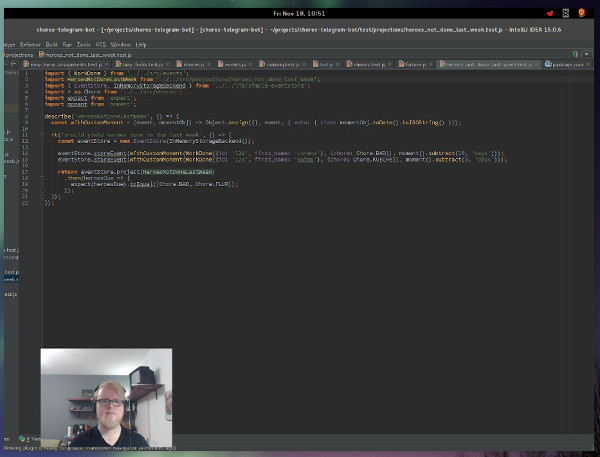Click the red tray icon in top bar
The height and width of the screenshot is (457, 600).
pos(550,13)
